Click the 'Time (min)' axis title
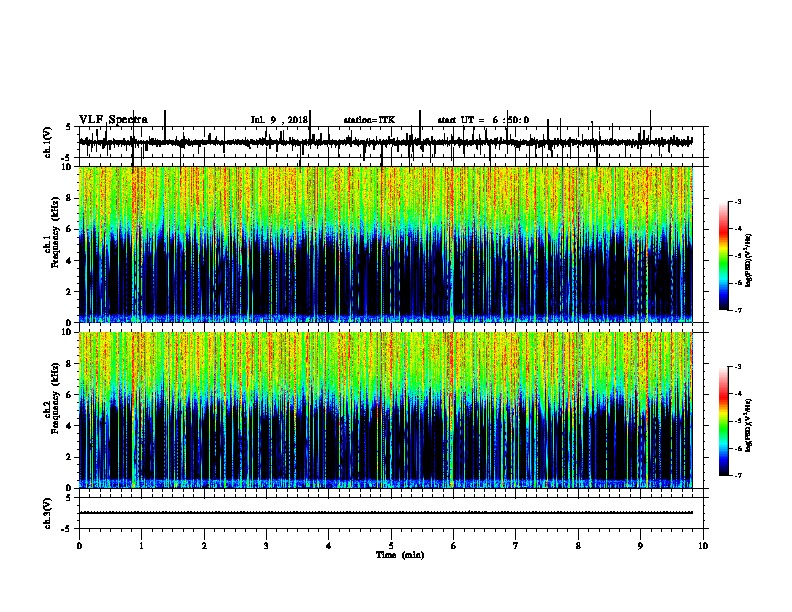Image resolution: width=792 pixels, height=612 pixels. tap(400, 555)
